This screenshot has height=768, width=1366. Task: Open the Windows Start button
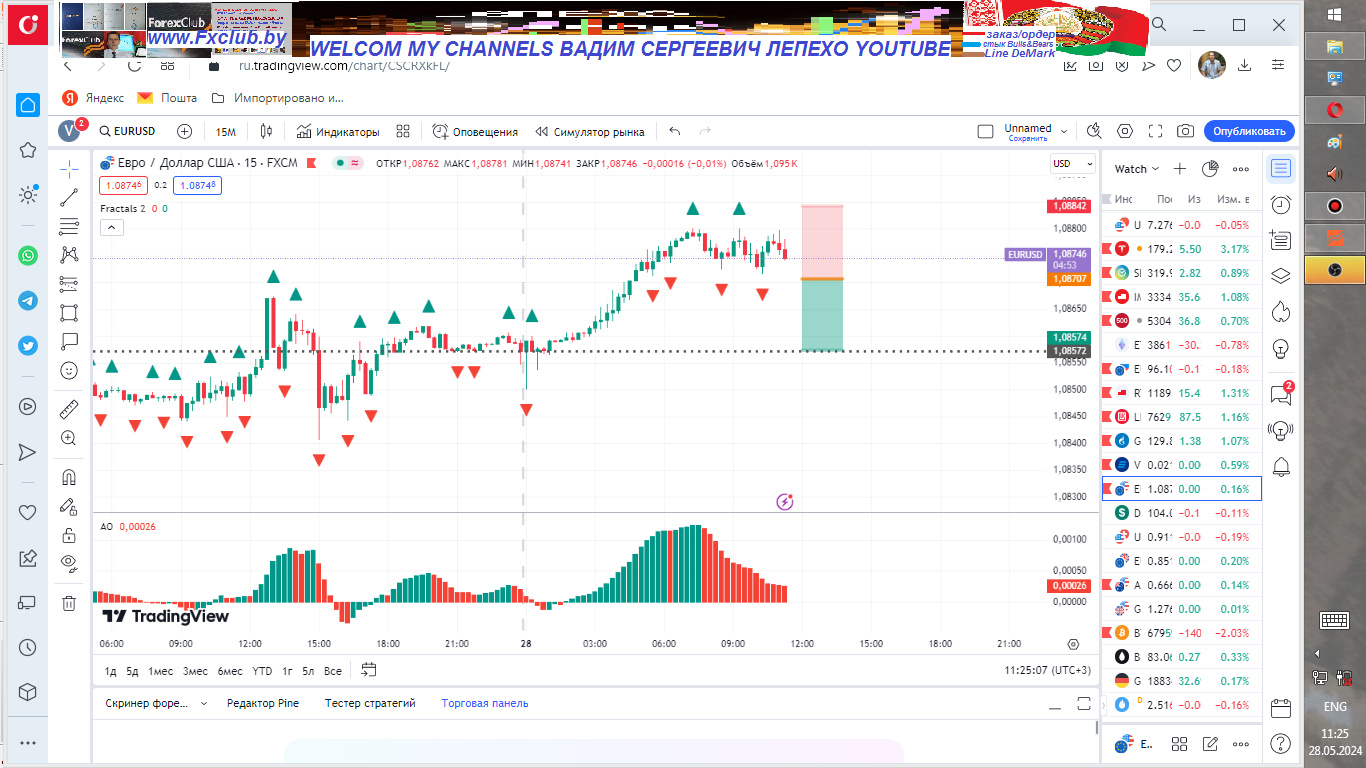(x=1334, y=14)
